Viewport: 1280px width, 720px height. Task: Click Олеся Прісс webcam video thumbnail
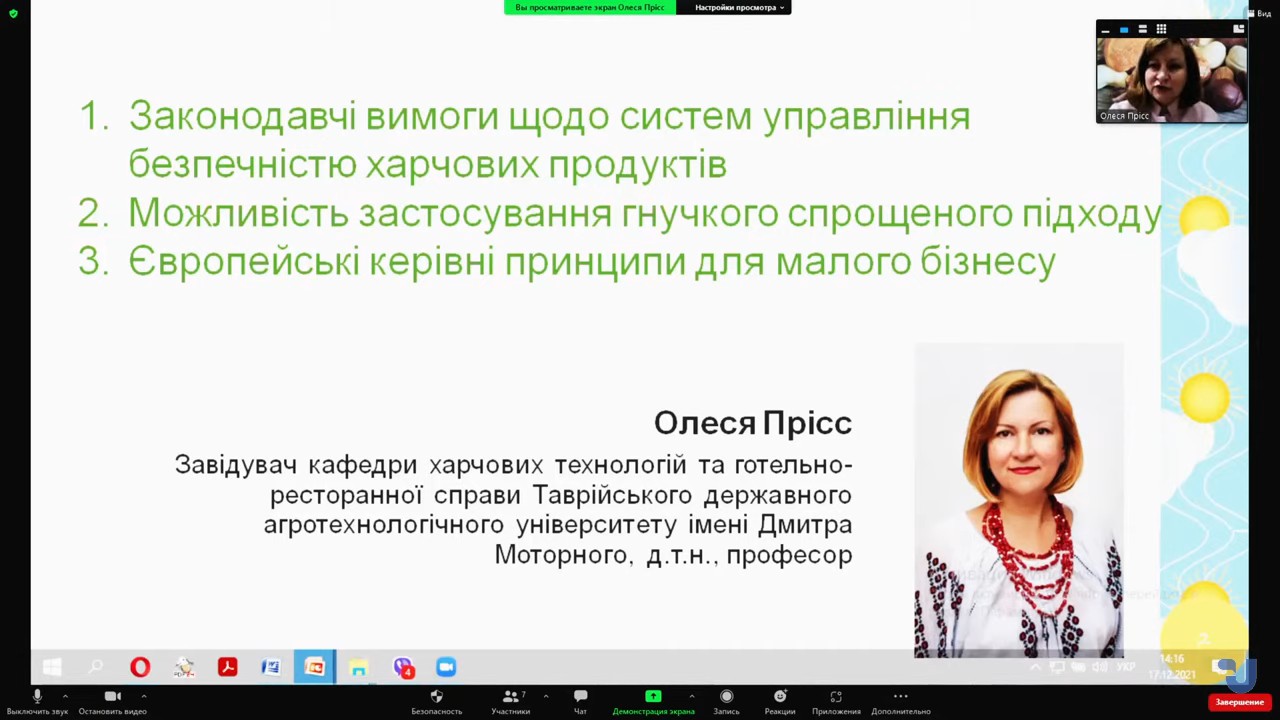point(1171,80)
